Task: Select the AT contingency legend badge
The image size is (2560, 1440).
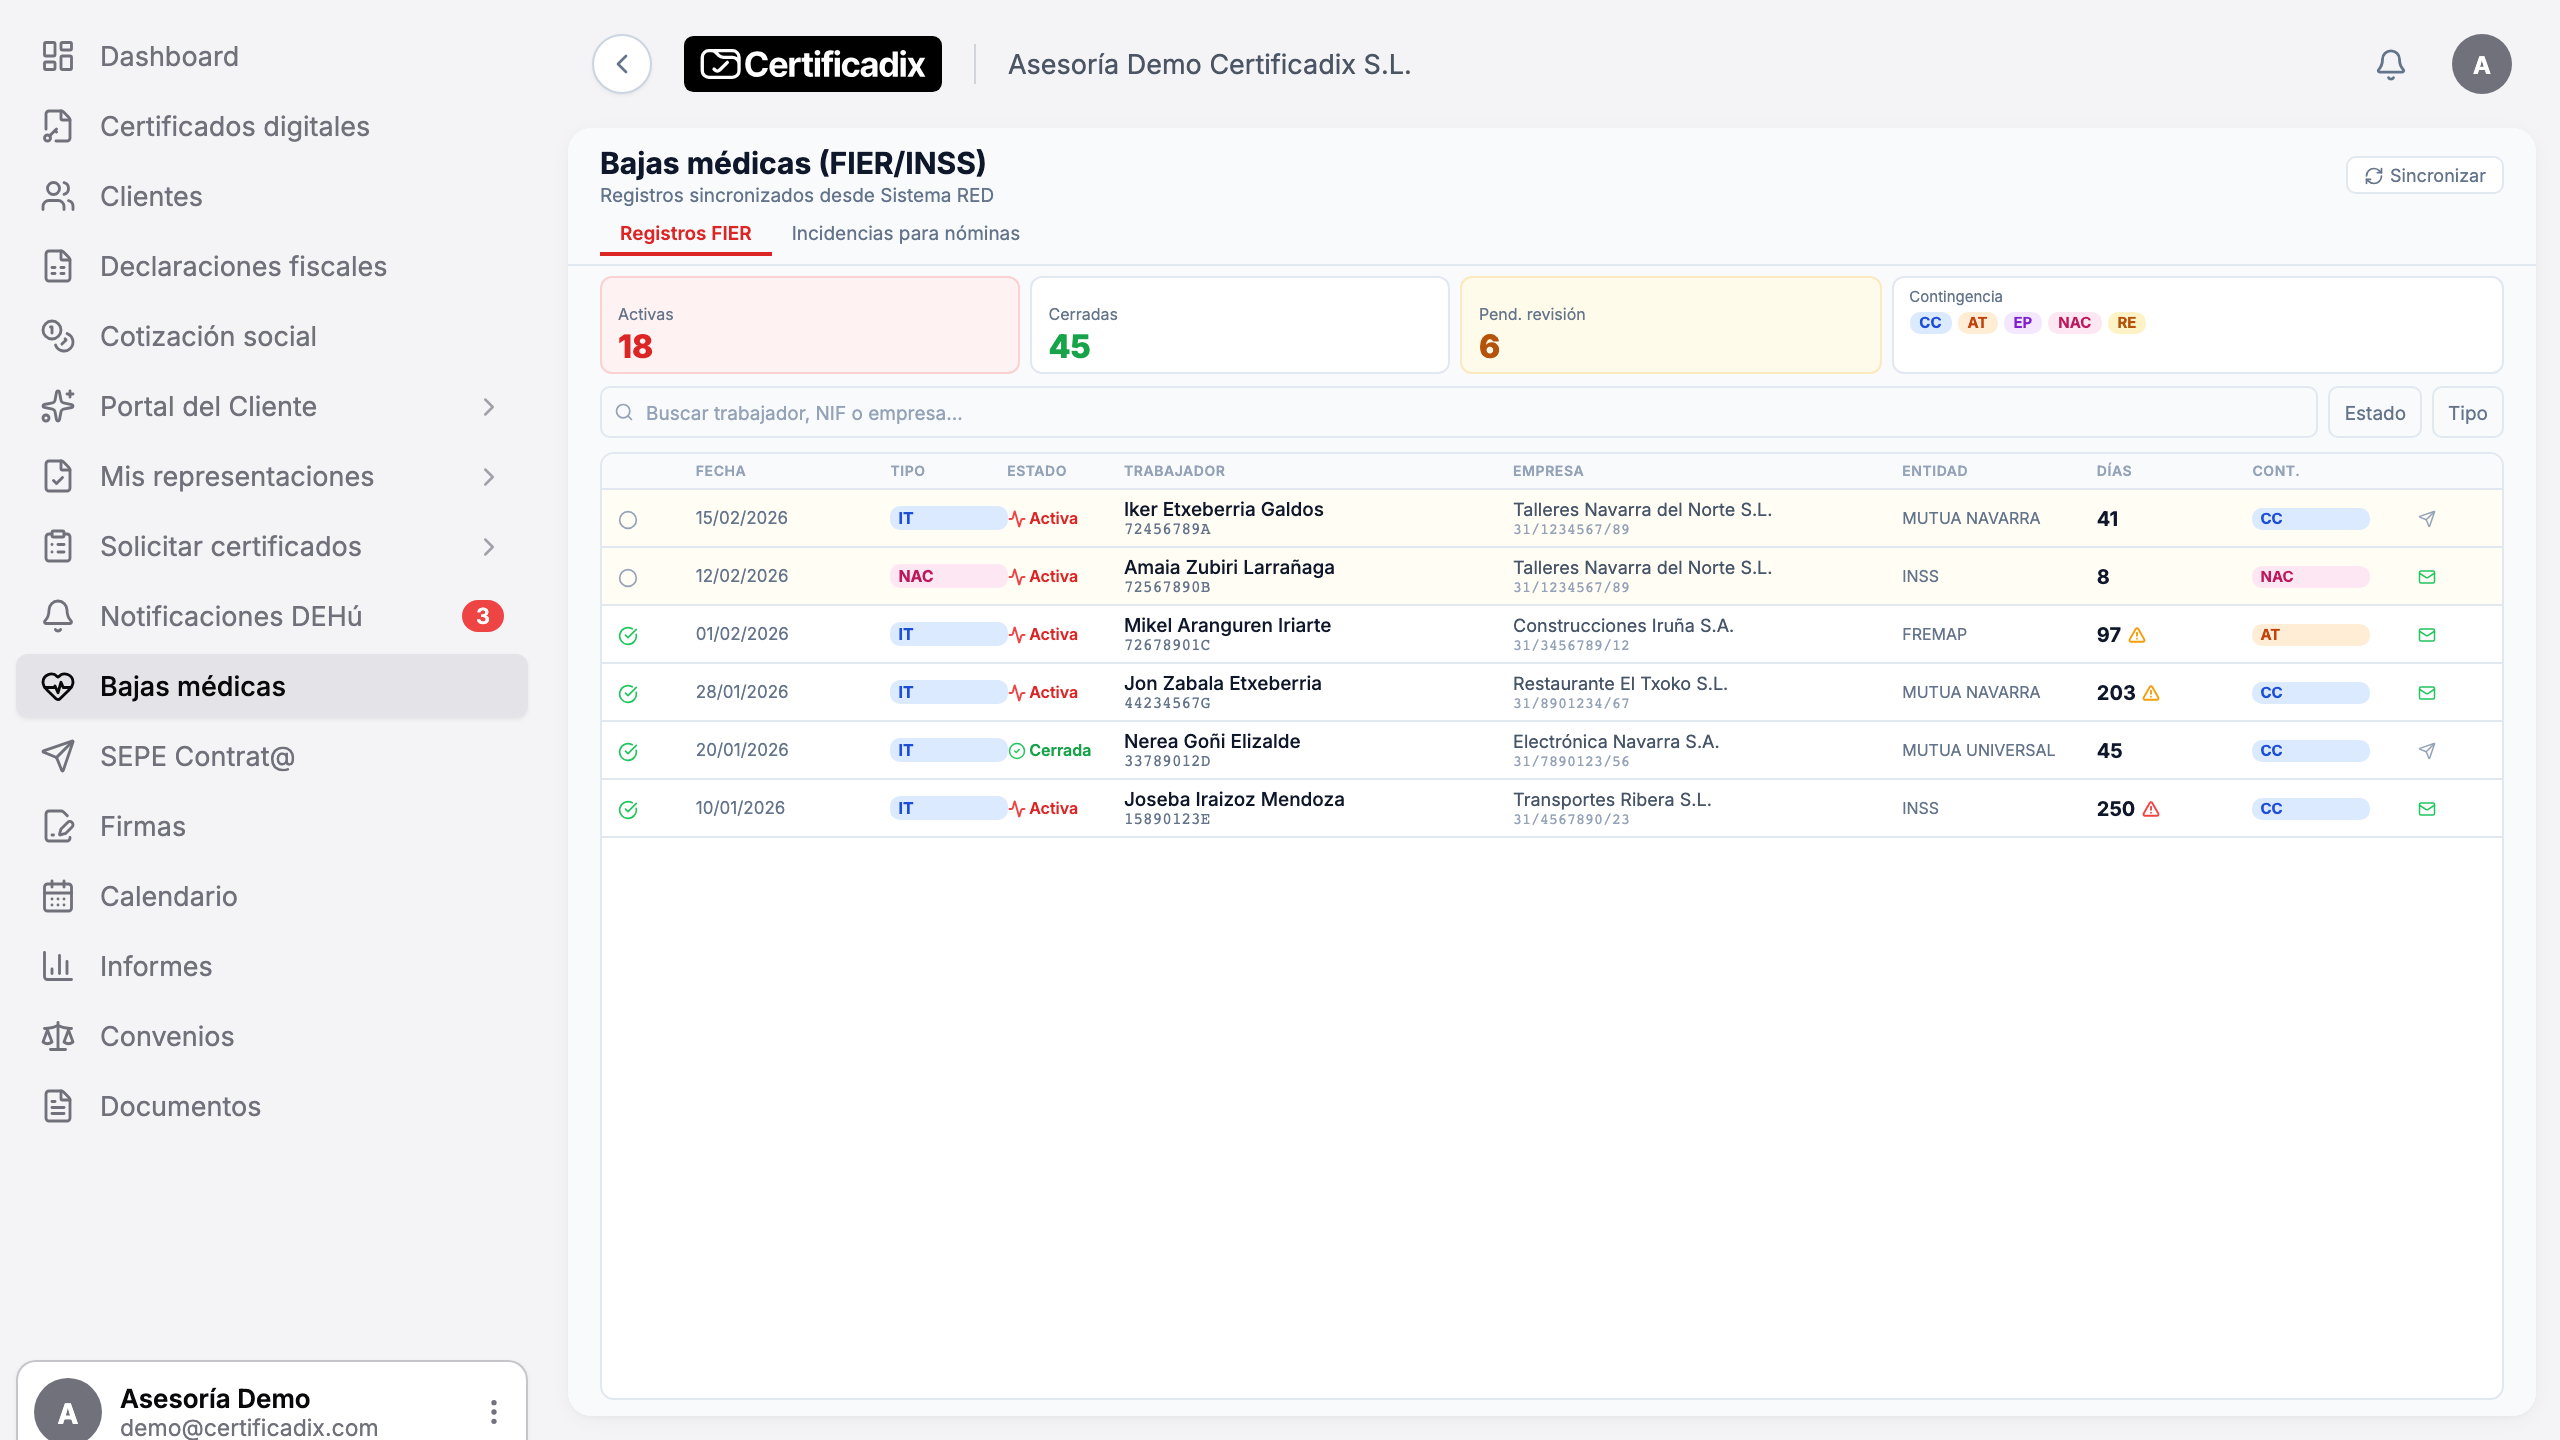Action: click(1976, 323)
